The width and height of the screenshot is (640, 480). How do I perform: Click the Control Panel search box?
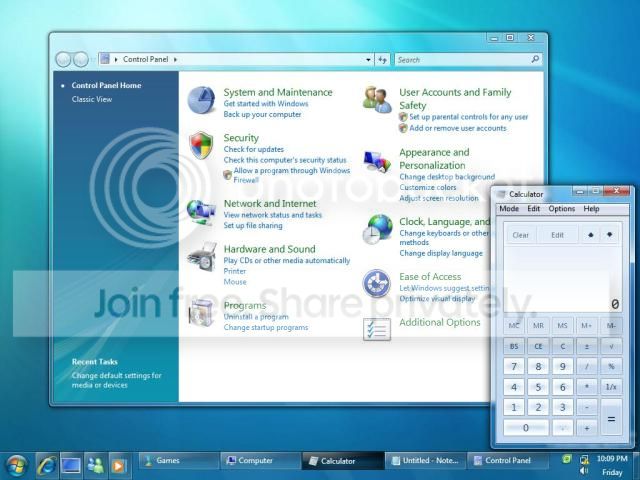[x=465, y=60]
